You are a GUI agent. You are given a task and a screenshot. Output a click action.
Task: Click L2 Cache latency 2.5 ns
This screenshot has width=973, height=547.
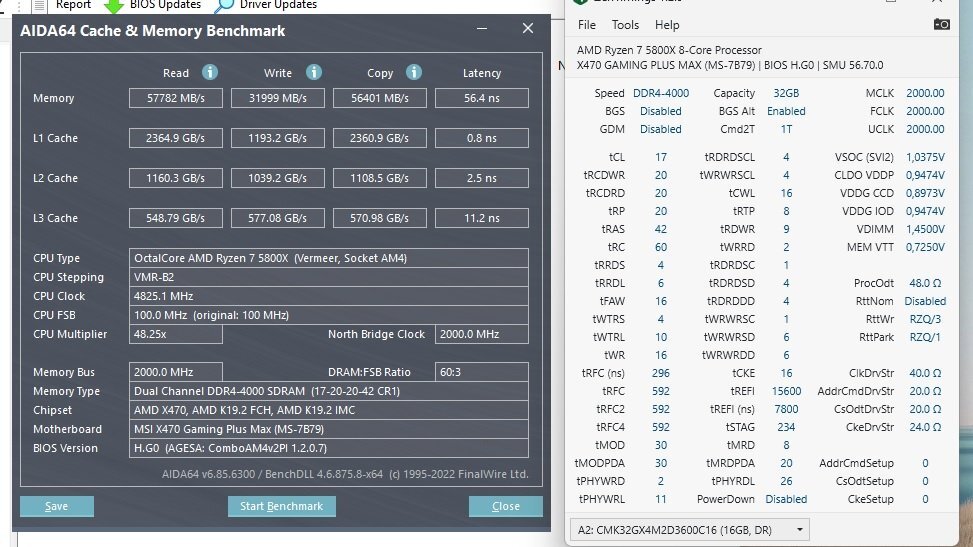[482, 178]
